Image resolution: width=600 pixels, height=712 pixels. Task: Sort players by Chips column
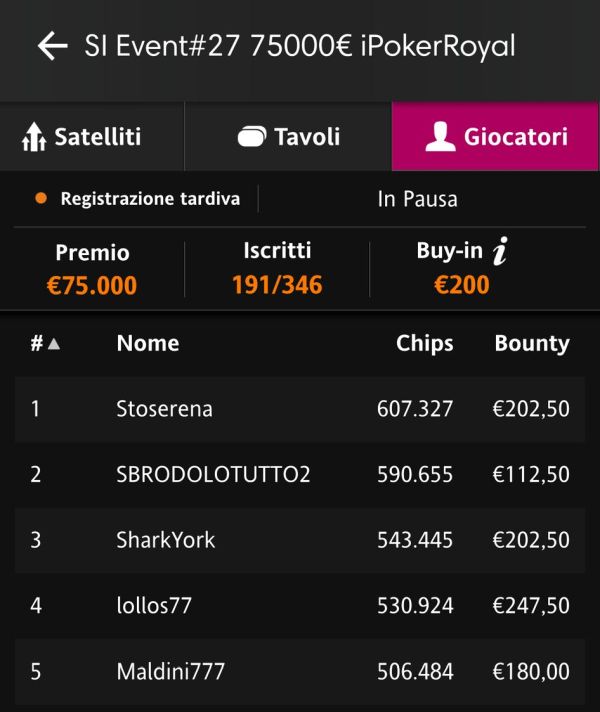pyautogui.click(x=425, y=344)
